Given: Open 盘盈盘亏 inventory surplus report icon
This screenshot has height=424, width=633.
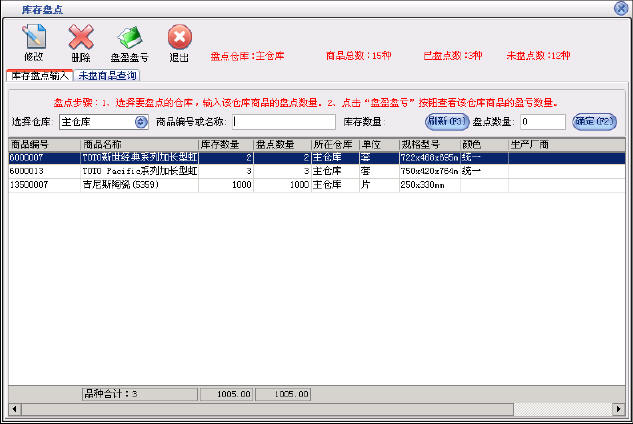Looking at the screenshot, I should (129, 40).
